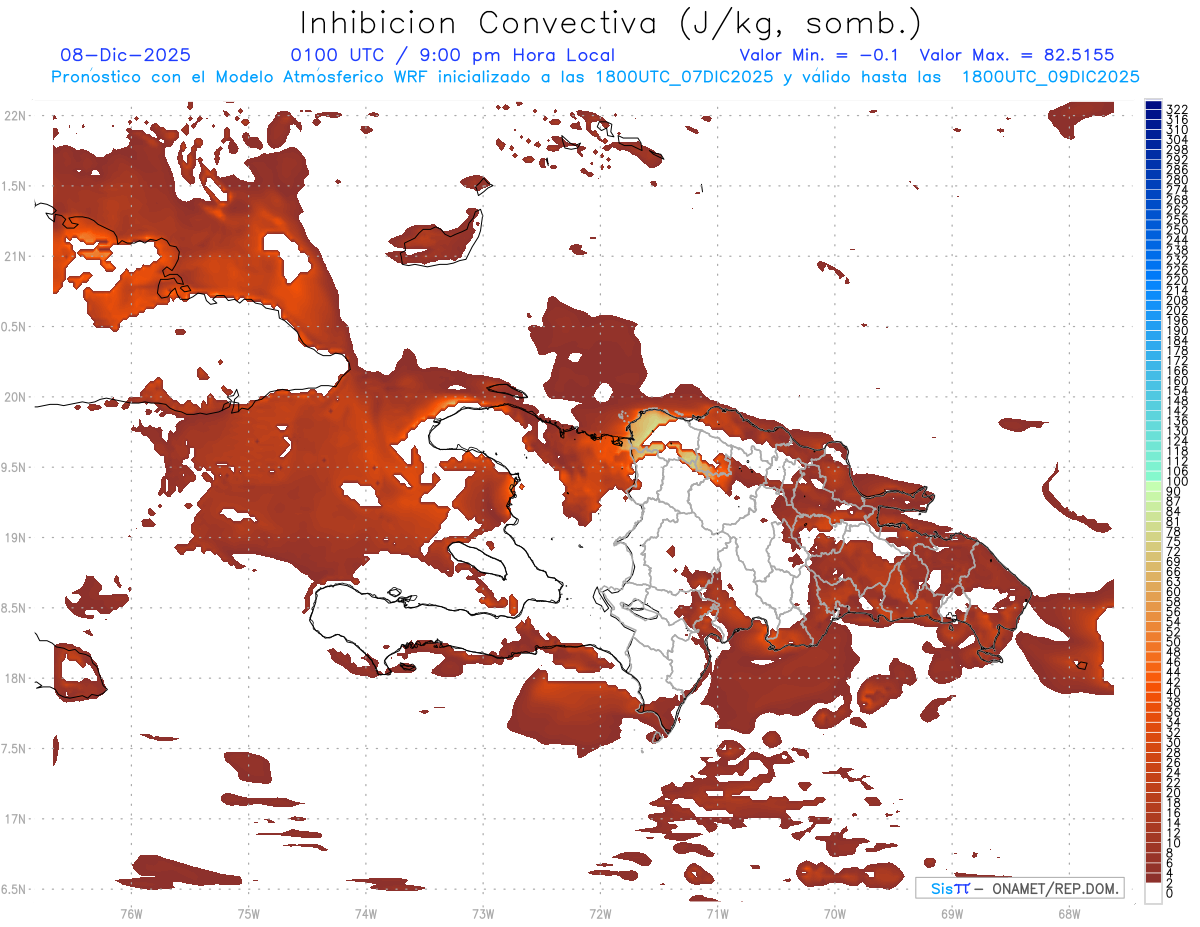Click the "6.5N" latitude label
Image resolution: width=1200 pixels, height=927 pixels.
13,889
